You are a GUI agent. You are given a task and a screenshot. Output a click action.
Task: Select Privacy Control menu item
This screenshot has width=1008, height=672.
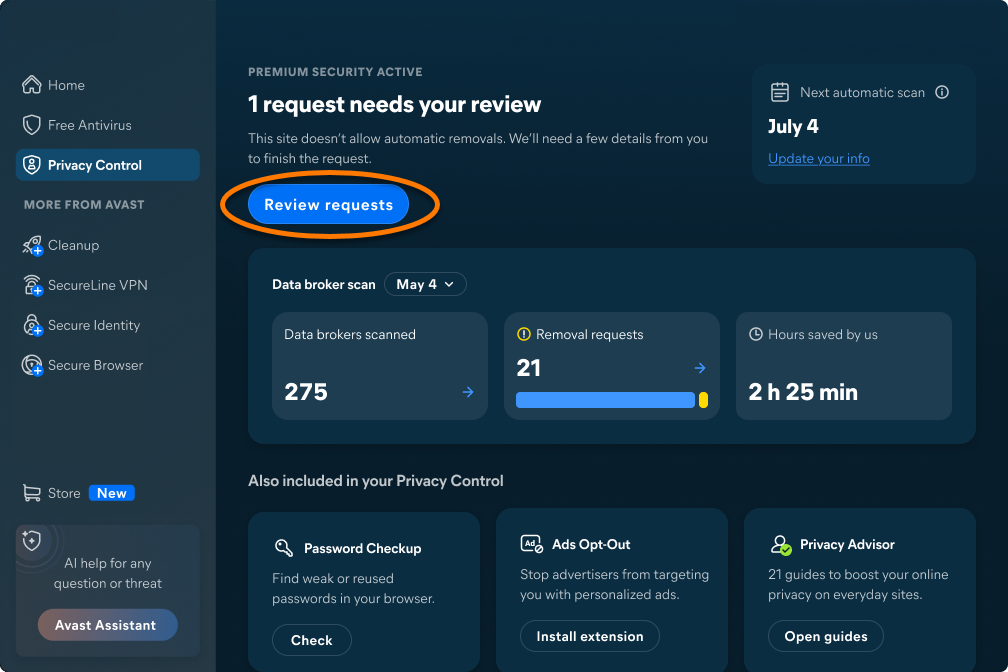coord(107,165)
